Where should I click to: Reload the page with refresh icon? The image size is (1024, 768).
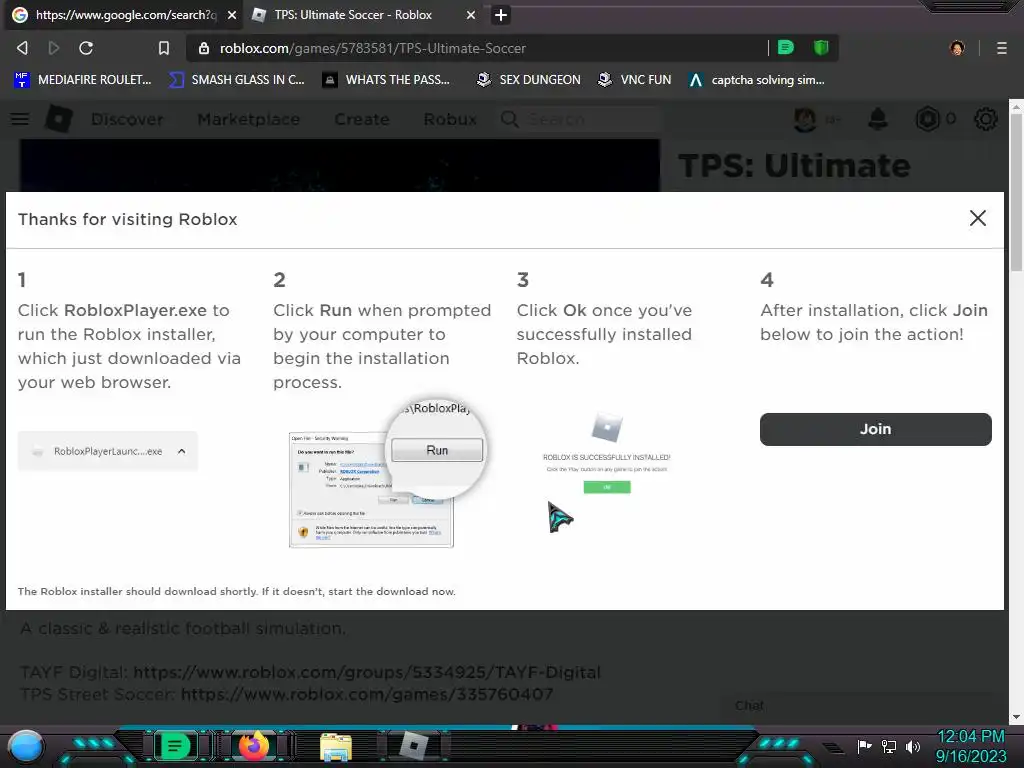tap(86, 48)
